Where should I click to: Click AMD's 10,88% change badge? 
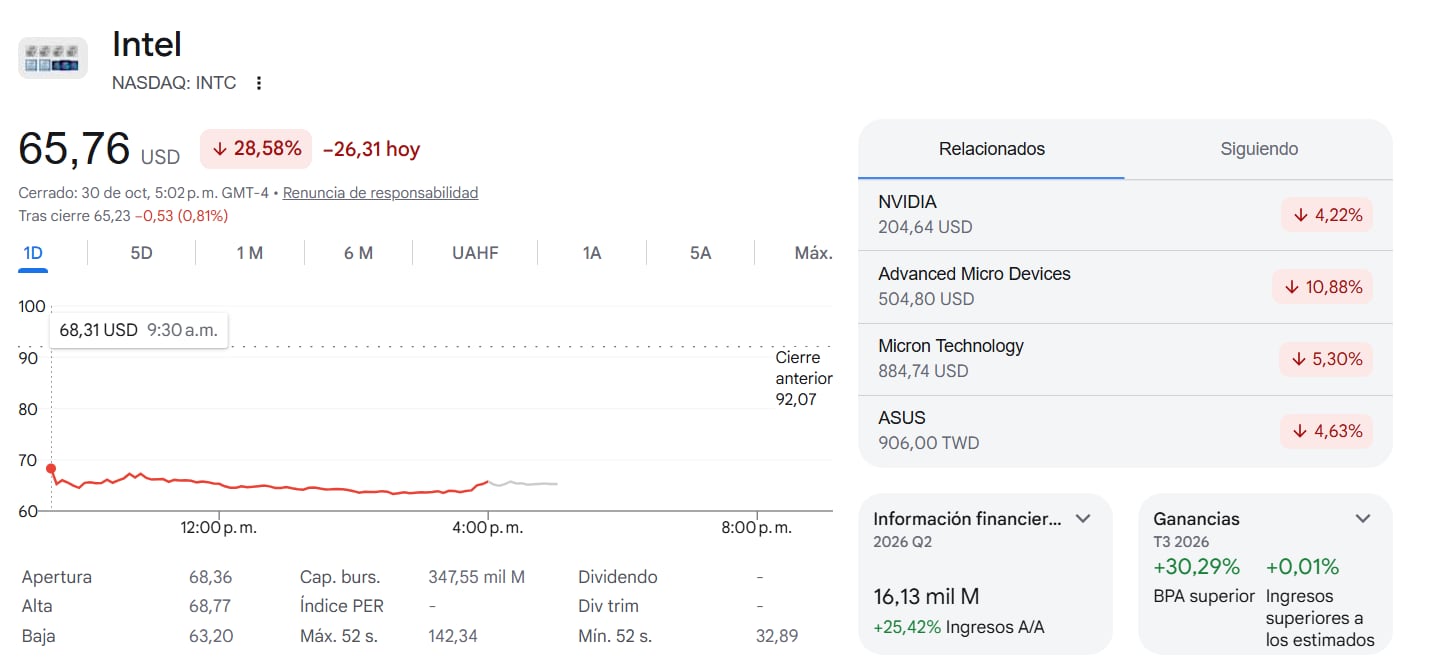(1322, 287)
